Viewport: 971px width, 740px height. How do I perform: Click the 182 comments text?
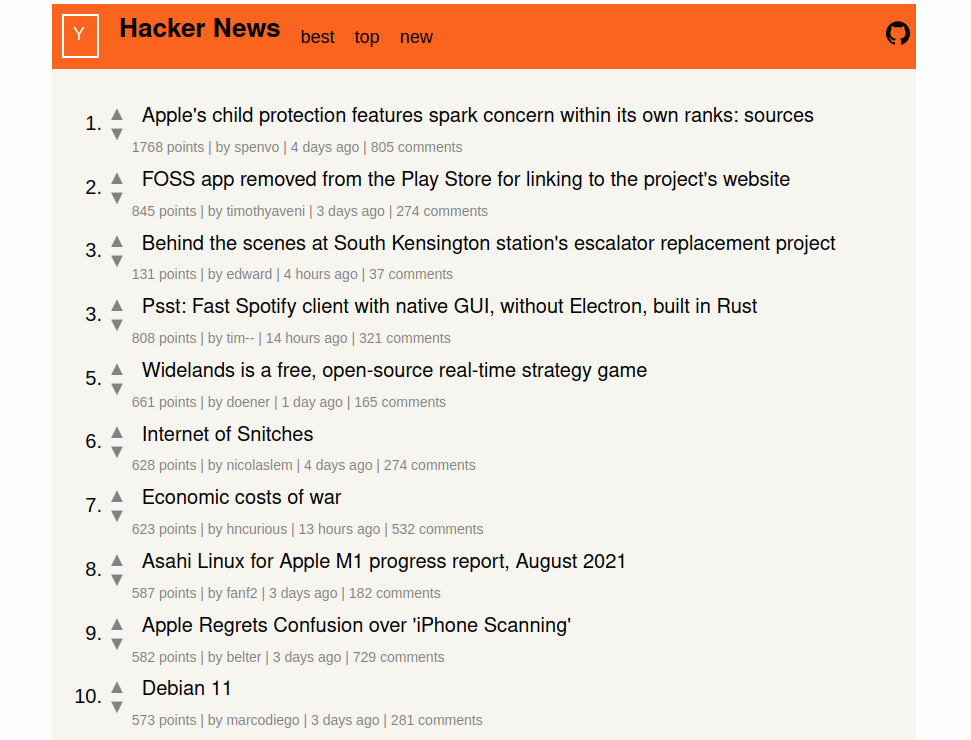(394, 593)
